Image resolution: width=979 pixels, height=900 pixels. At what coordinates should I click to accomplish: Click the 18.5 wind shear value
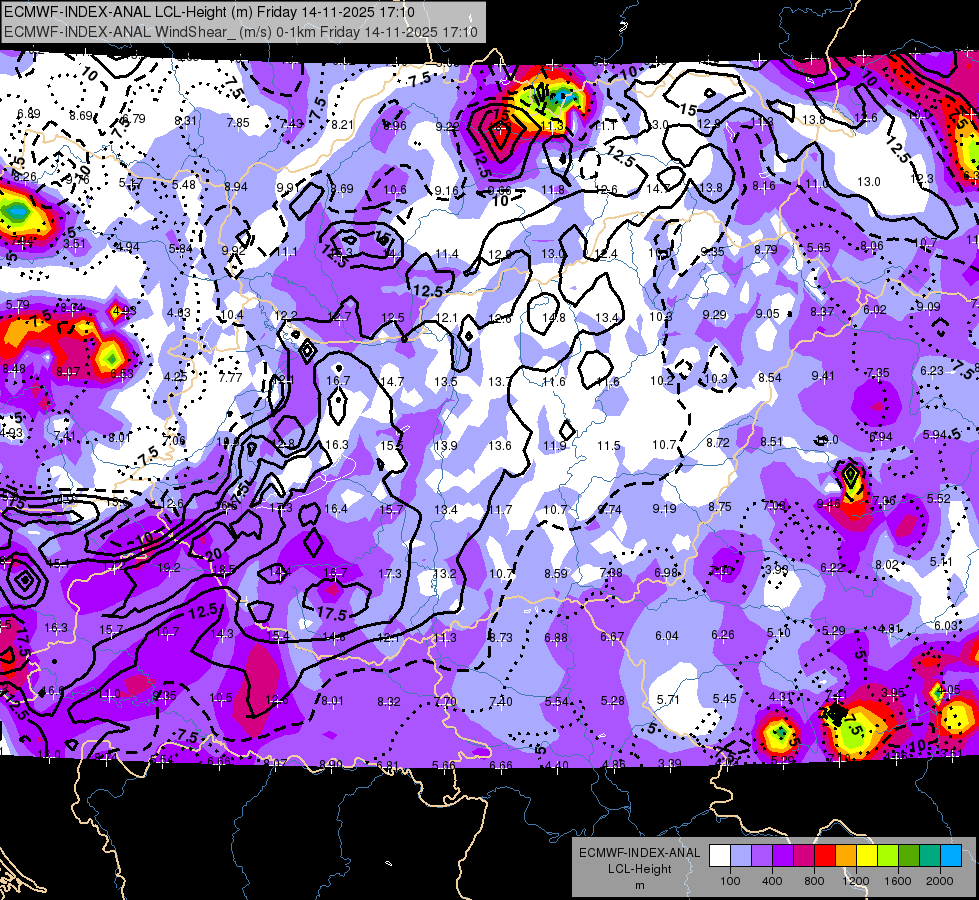pyautogui.click(x=224, y=569)
